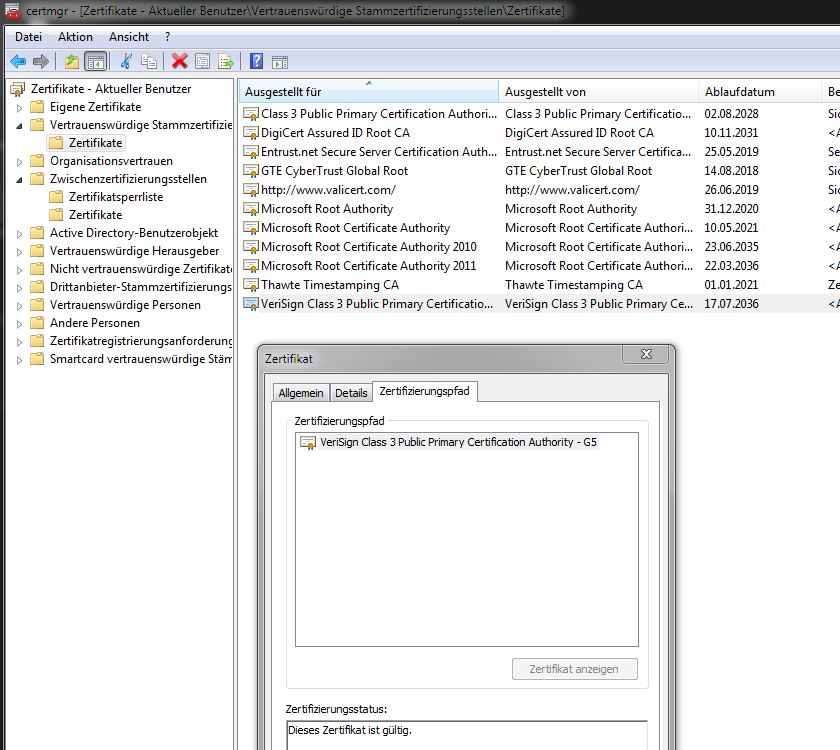Click folder icon of Zertifikatsperrliste
The height and width of the screenshot is (750, 840).
coord(56,197)
